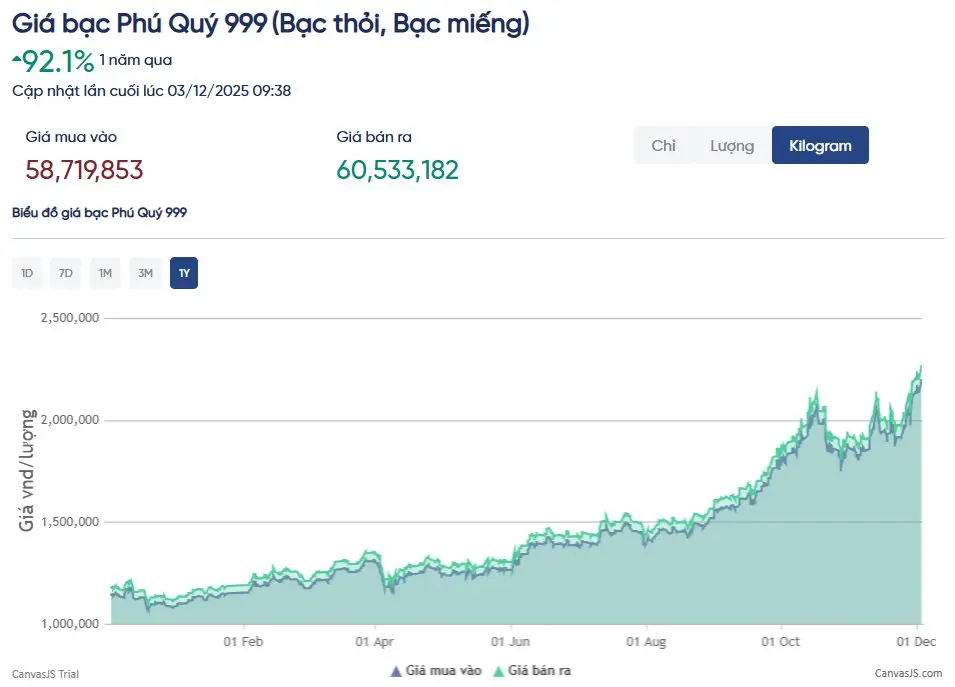
Task: Select the 7D time range
Action: pos(65,272)
